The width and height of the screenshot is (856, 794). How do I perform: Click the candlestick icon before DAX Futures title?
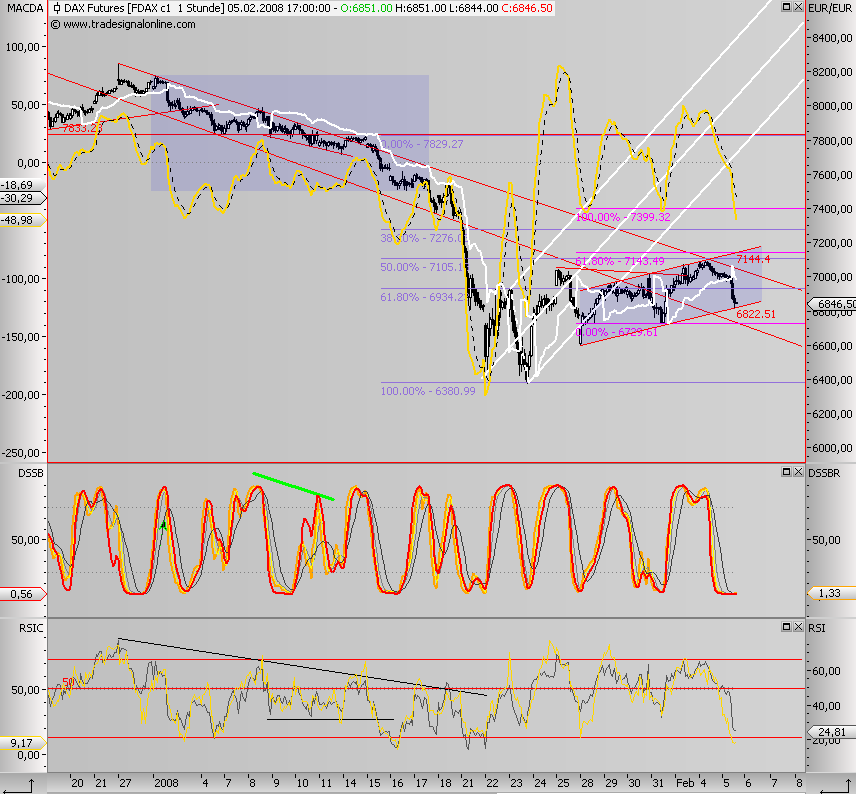pyautogui.click(x=56, y=8)
